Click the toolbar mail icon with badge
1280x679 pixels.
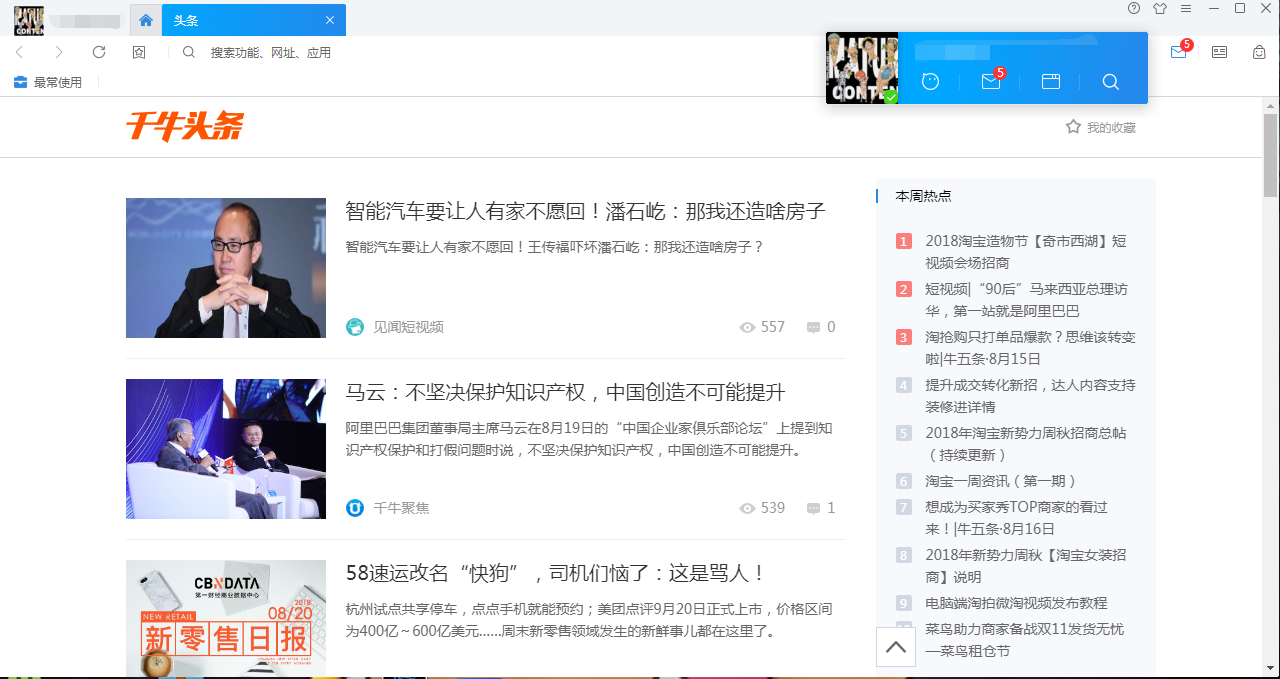click(1180, 50)
